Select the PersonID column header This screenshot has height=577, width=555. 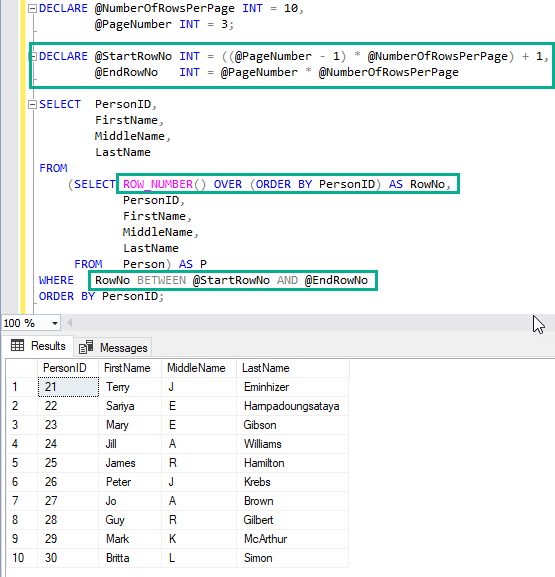pos(68,368)
